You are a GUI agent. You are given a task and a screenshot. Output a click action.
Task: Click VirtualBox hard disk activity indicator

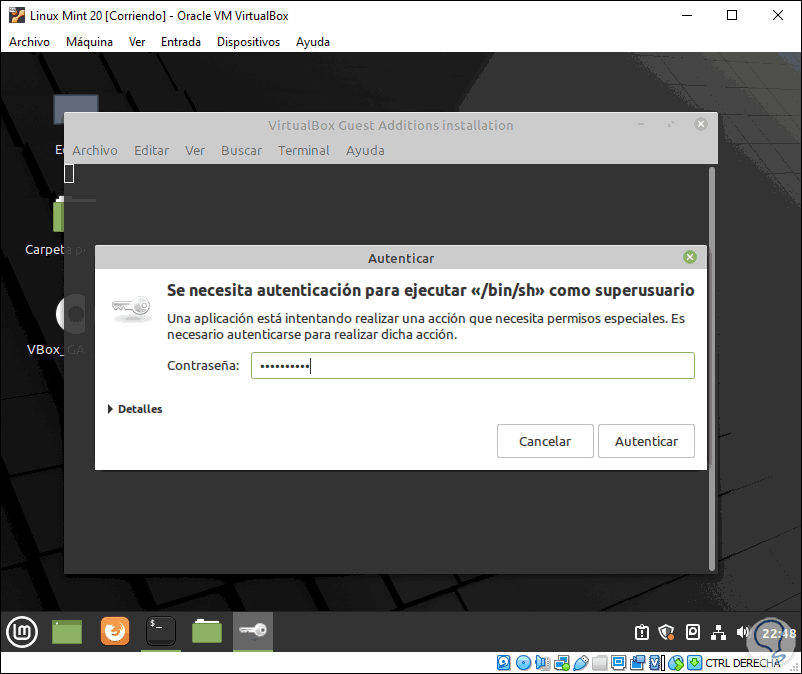(x=504, y=663)
